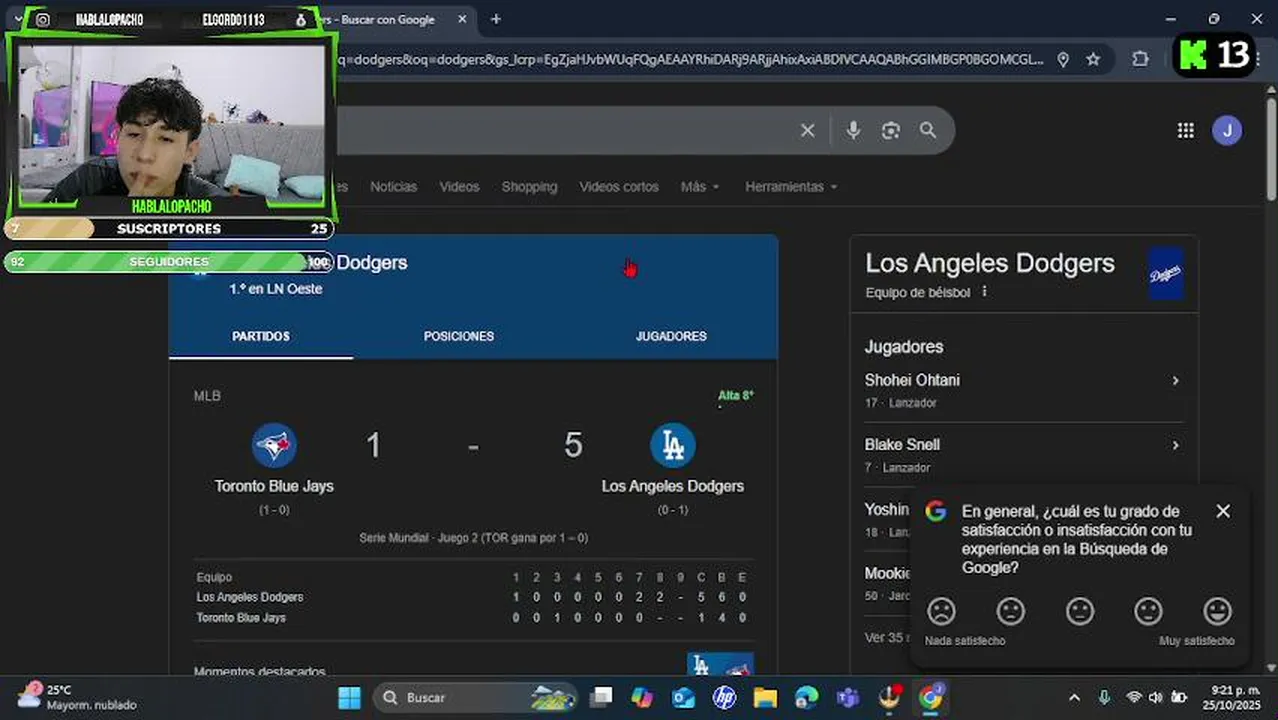Screen dimensions: 1278x720
Task: Click the Los Angeles Dodgers panel title
Action: click(989, 263)
